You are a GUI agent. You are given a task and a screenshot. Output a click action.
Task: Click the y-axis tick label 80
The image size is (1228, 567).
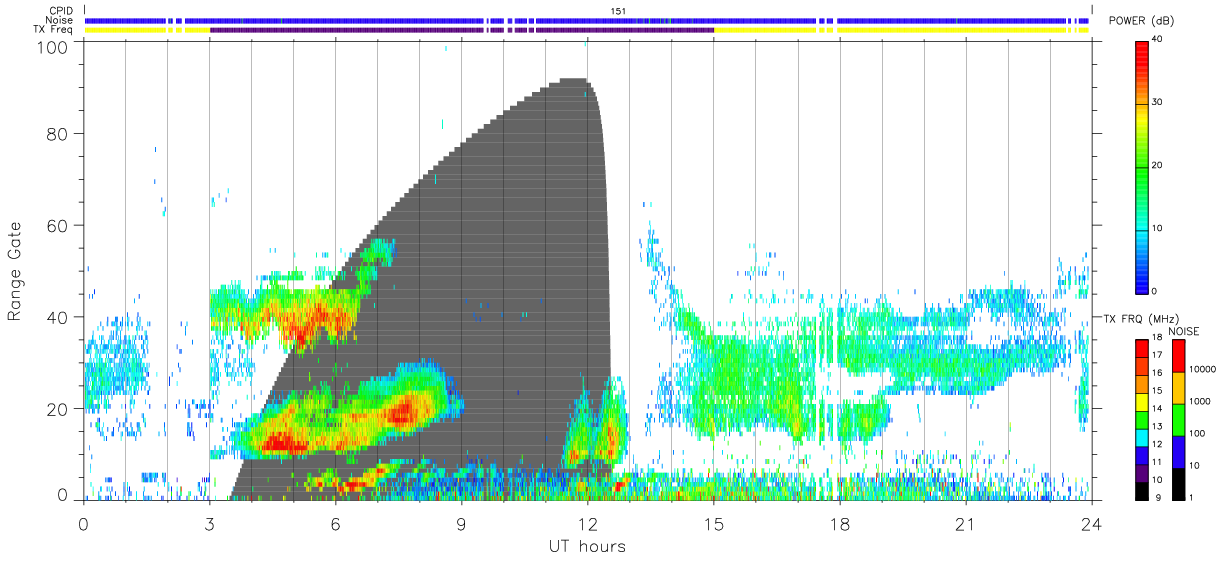[x=60, y=133]
